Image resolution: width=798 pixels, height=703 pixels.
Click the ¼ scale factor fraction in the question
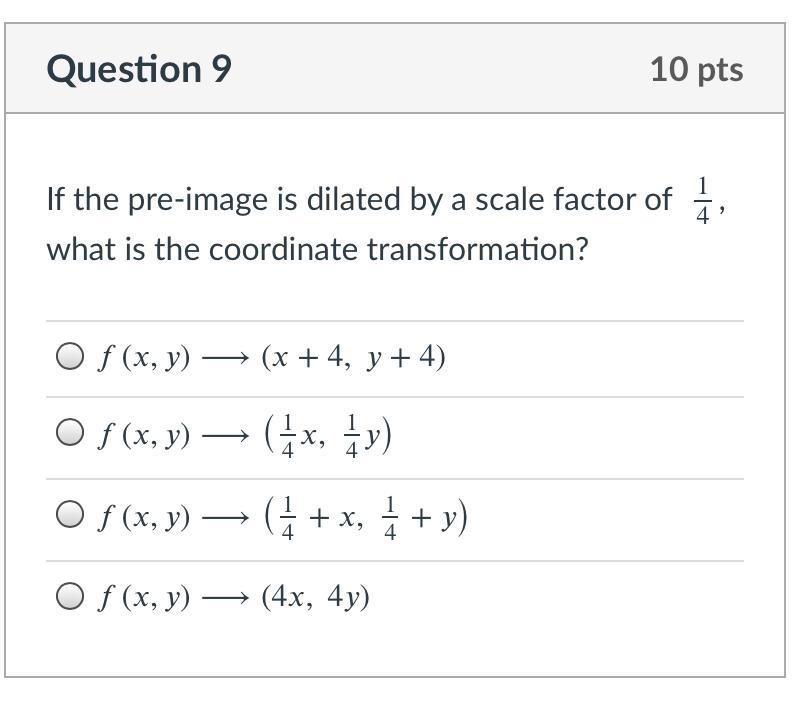(702, 200)
